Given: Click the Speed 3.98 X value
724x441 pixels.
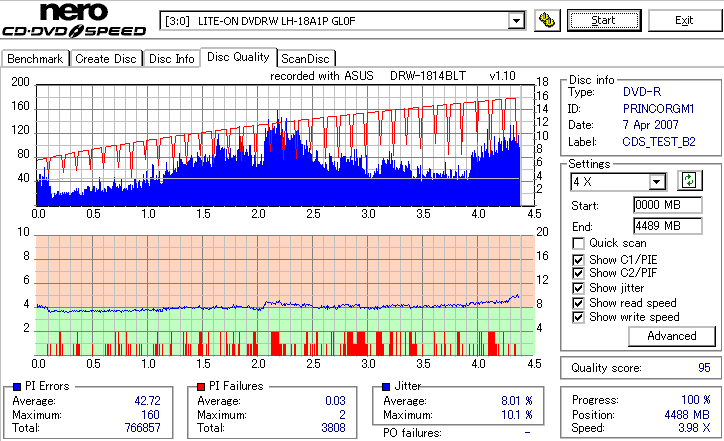Looking at the screenshot, I should pyautogui.click(x=694, y=428).
